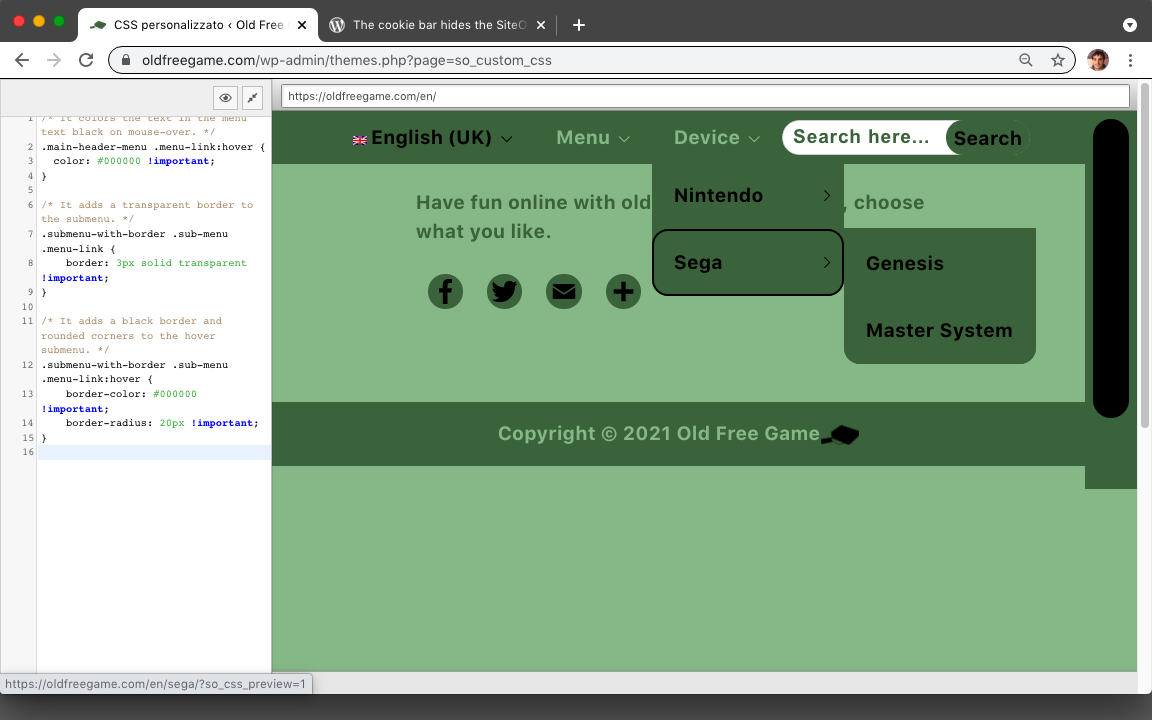
Task: Close the CSS personalizzato tab
Action: (301, 25)
